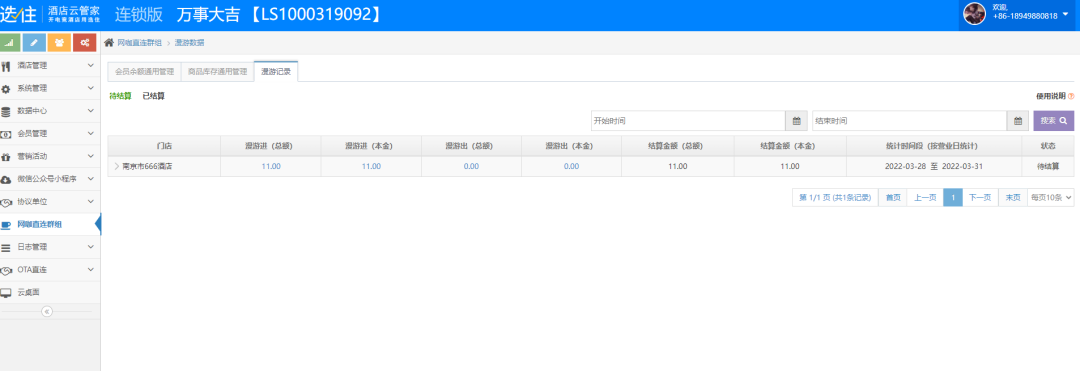The height and width of the screenshot is (371, 1080).
Task: Expand the 酒店管理 sidebar menu
Action: [50, 66]
